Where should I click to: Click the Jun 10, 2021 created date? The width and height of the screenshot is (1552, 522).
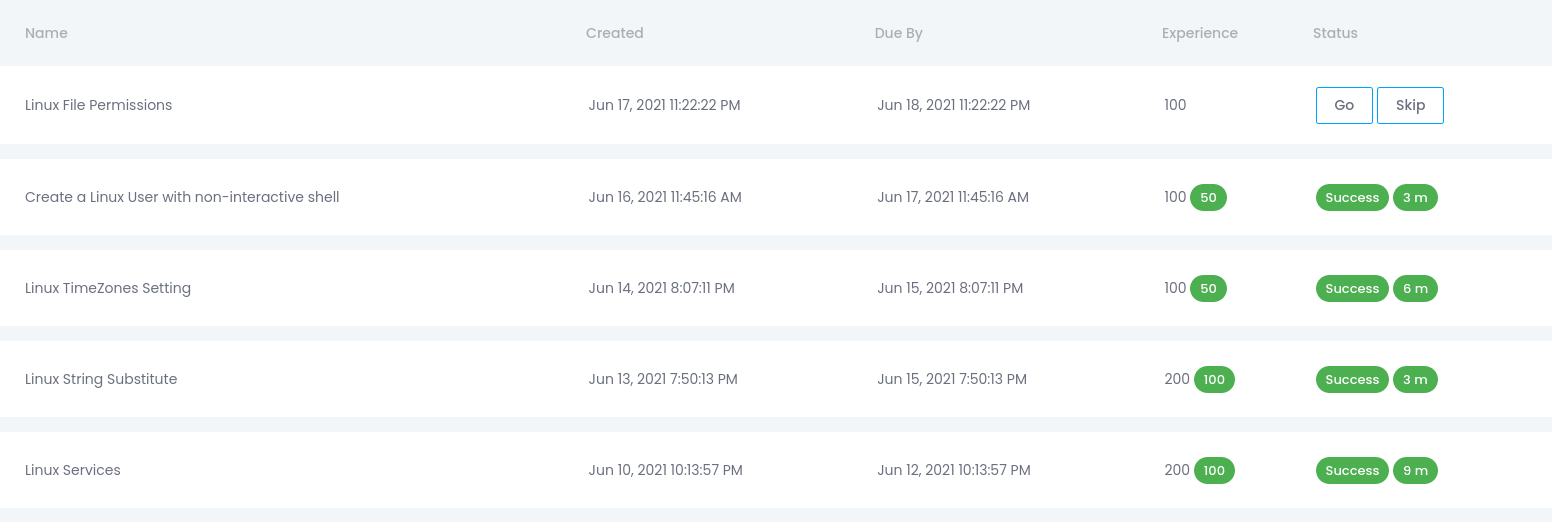click(665, 470)
